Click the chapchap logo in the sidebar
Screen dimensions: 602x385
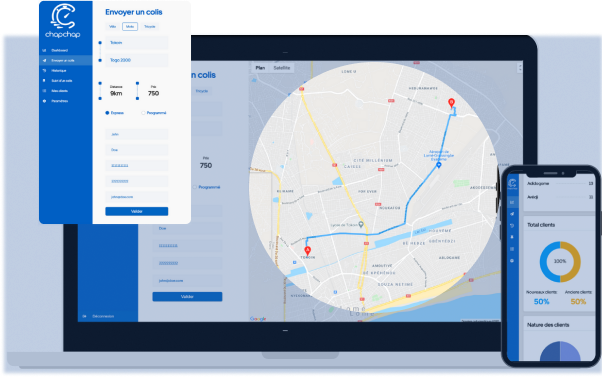click(x=63, y=21)
